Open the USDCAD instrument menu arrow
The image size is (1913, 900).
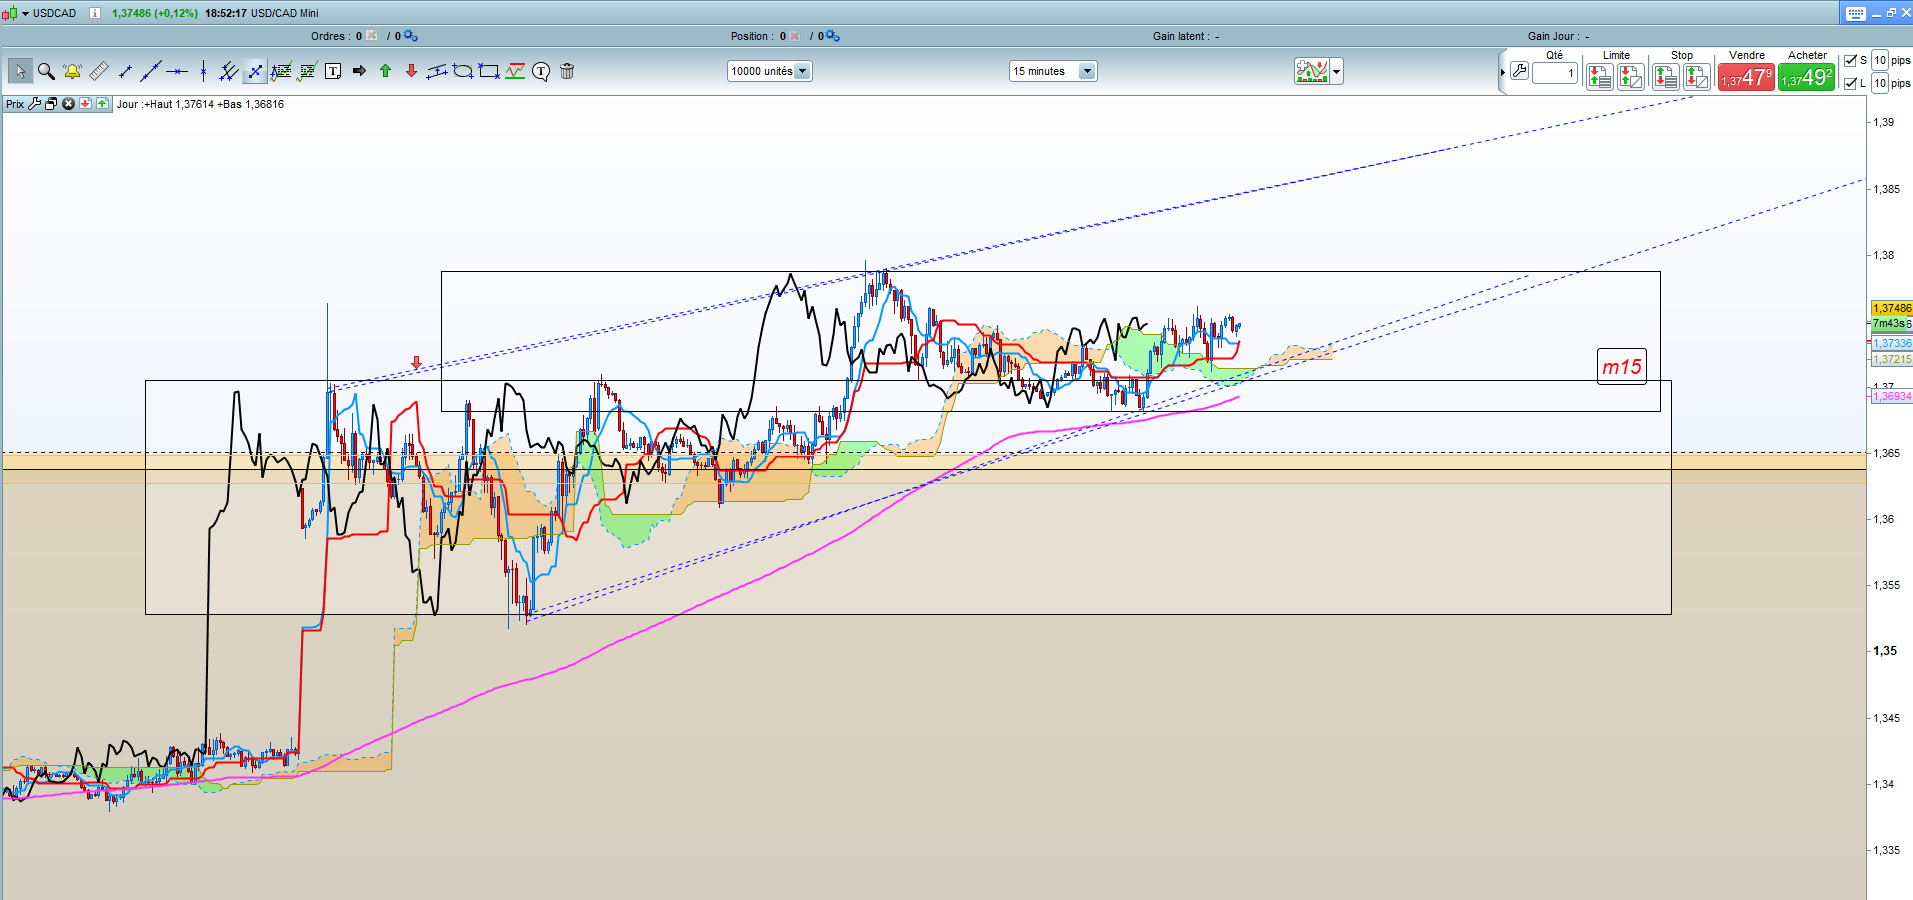tap(25, 13)
